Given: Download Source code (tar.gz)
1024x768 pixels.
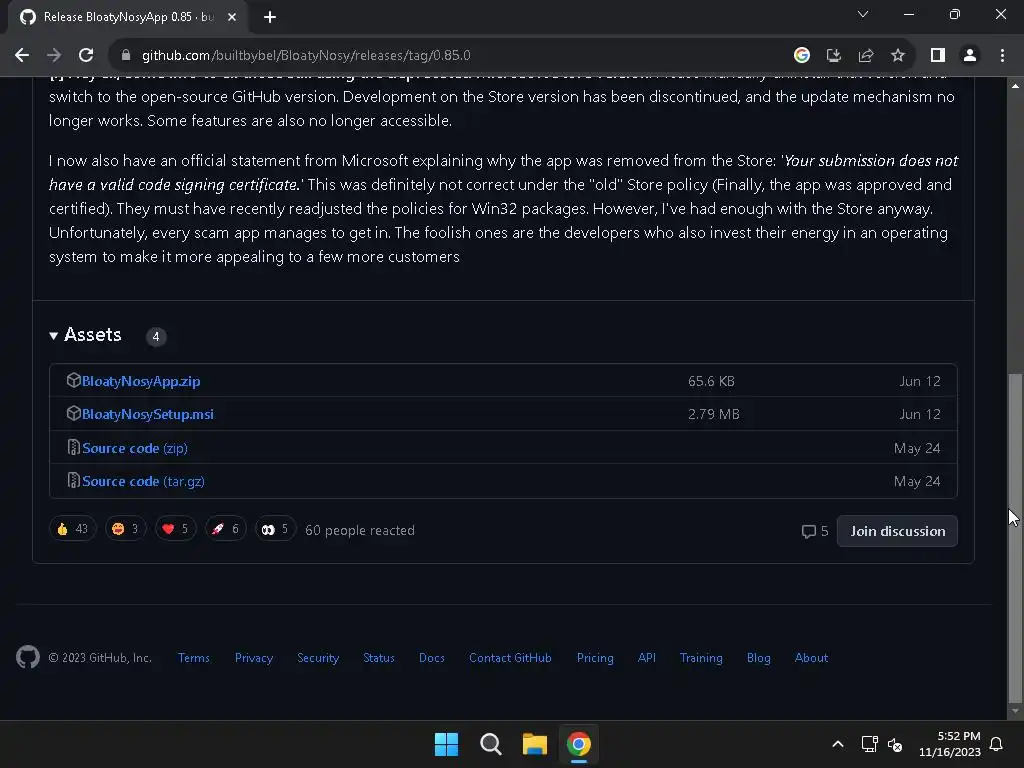Looking at the screenshot, I should pyautogui.click(x=143, y=481).
